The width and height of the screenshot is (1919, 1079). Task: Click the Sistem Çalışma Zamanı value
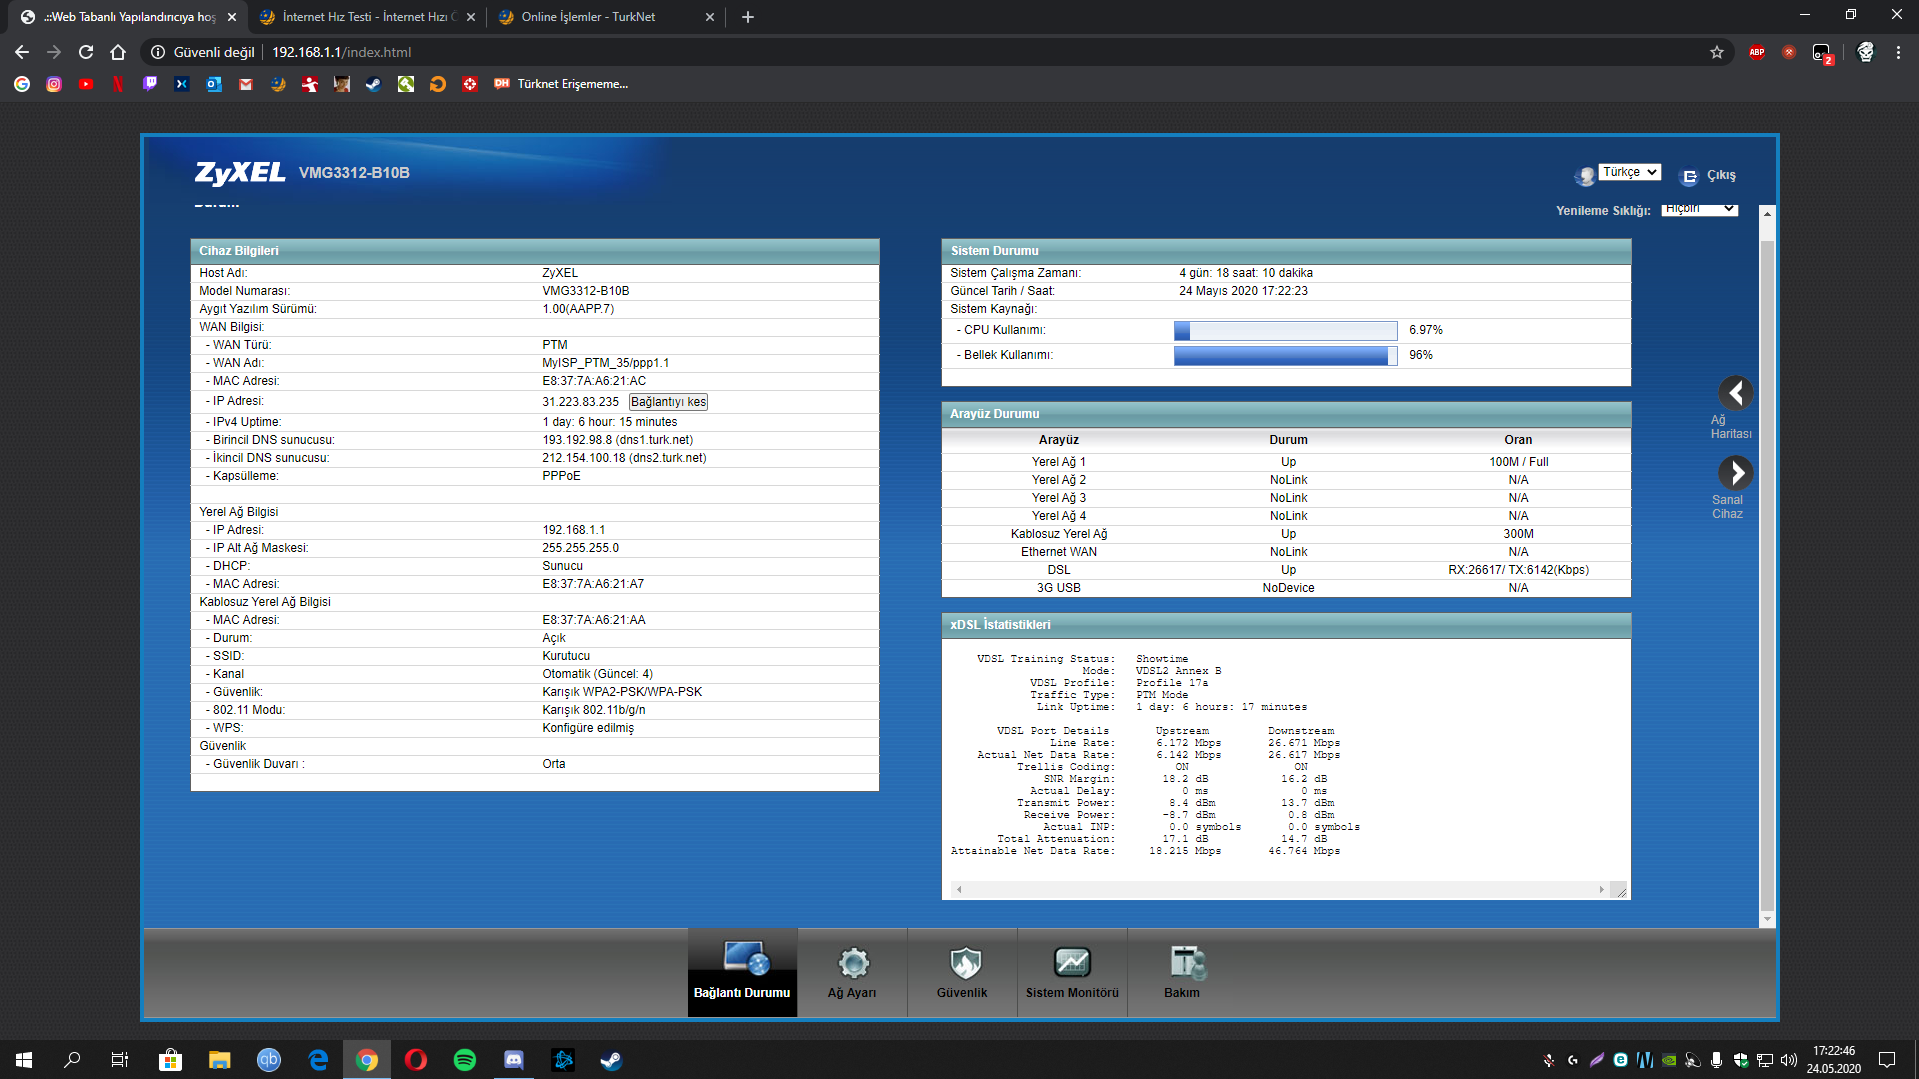click(x=1246, y=273)
